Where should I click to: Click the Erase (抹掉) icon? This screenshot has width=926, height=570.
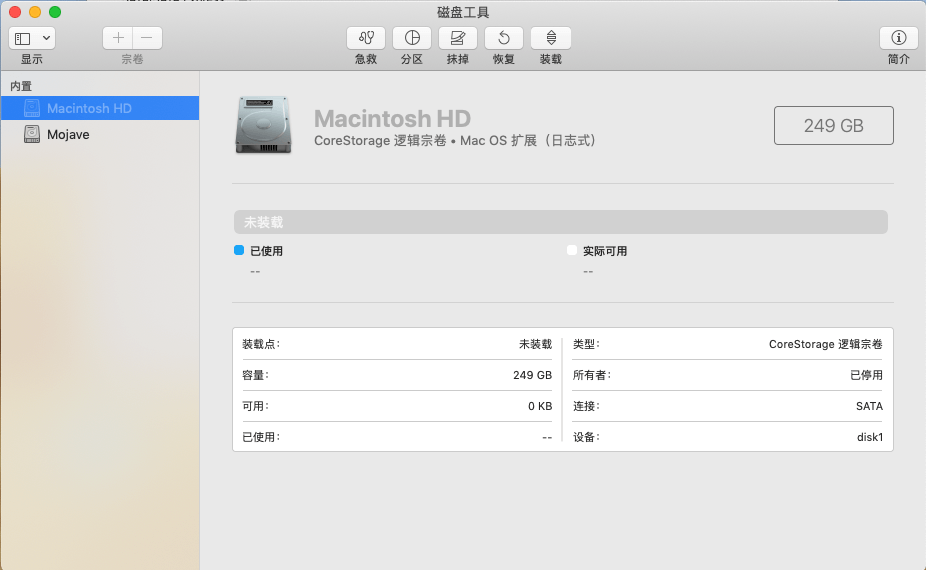[x=458, y=38]
